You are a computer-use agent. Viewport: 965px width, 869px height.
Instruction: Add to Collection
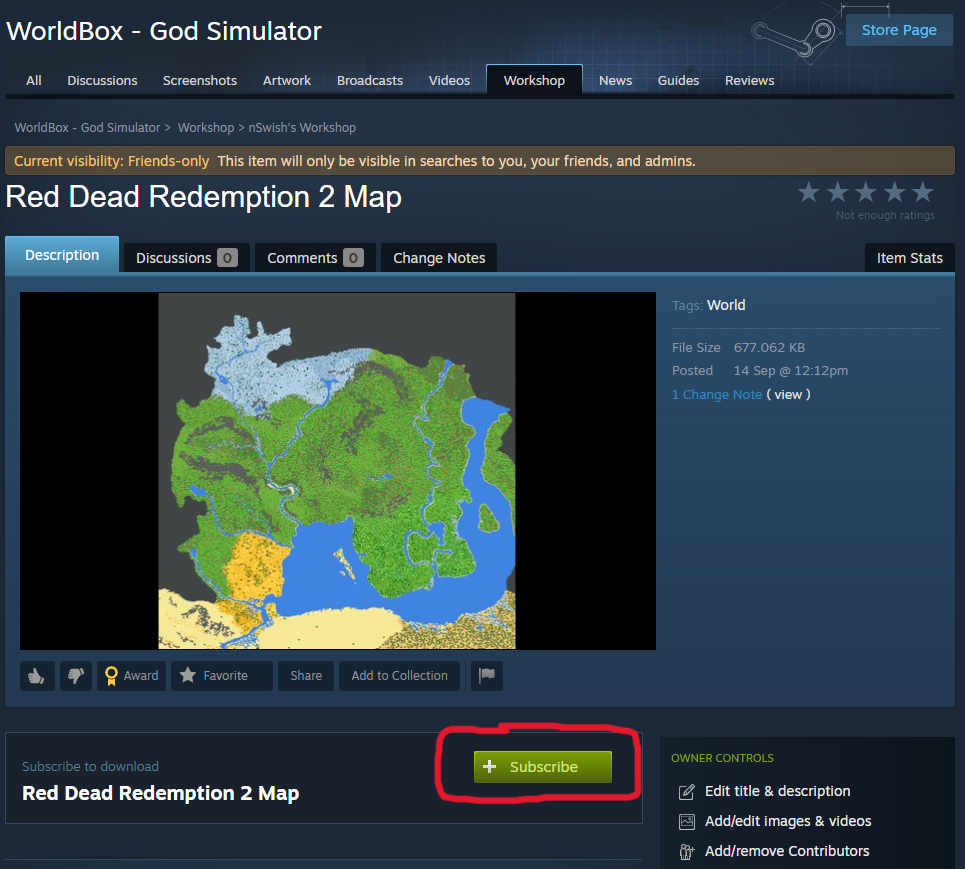399,676
